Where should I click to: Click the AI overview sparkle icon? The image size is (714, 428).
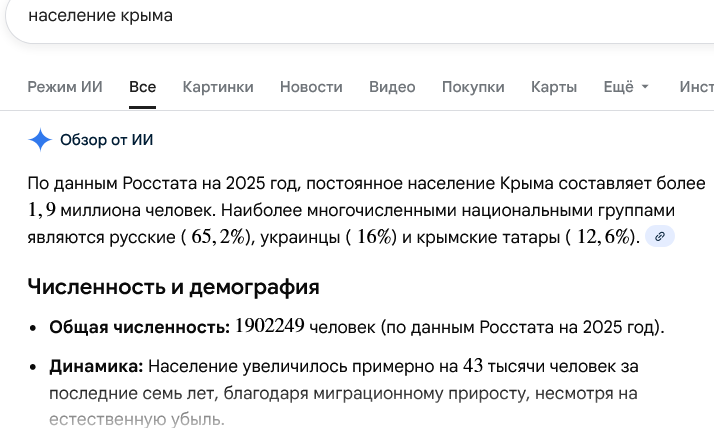point(40,139)
